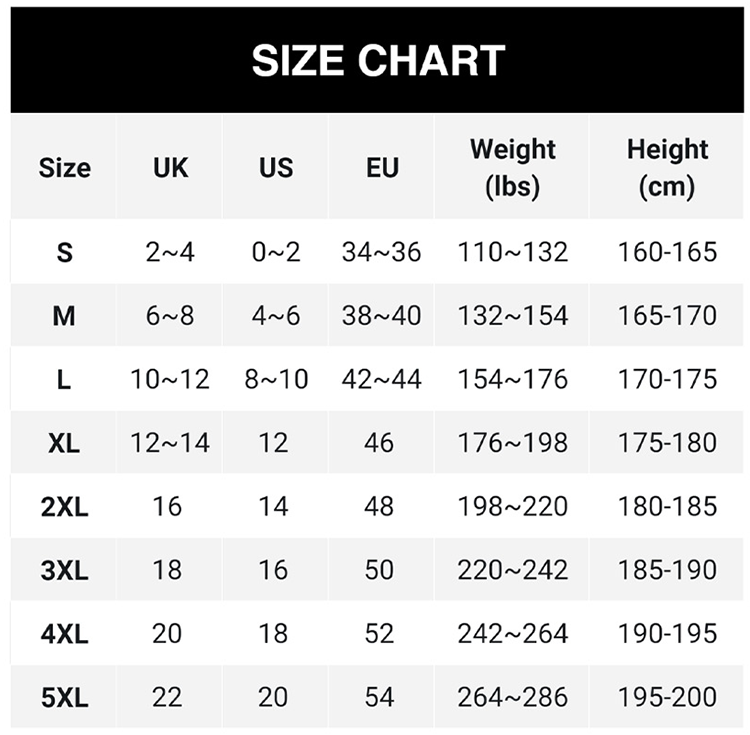Click the S size row label

[x=64, y=252]
